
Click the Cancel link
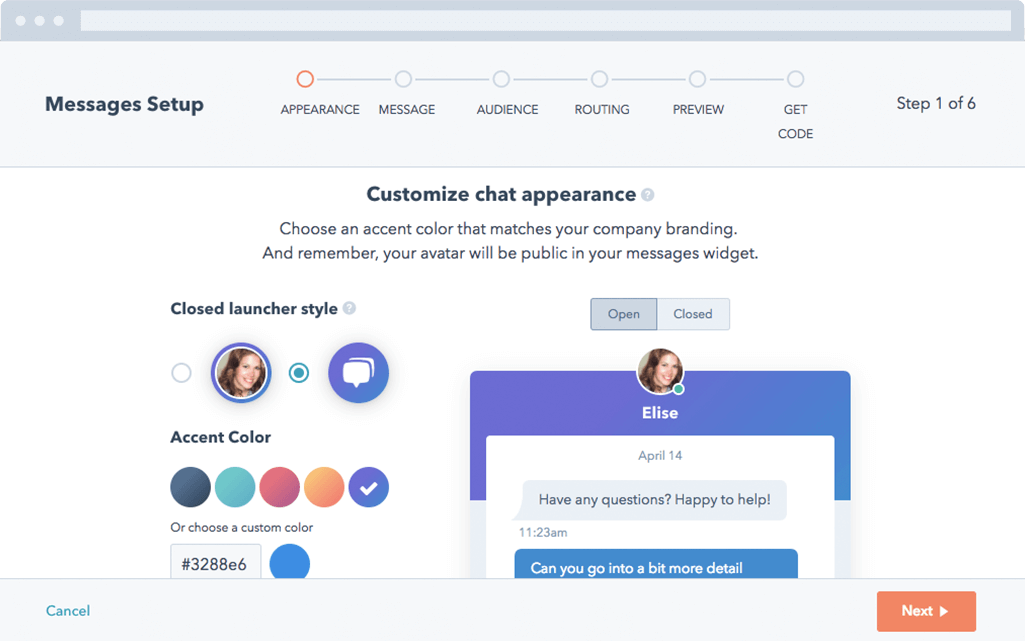point(68,610)
